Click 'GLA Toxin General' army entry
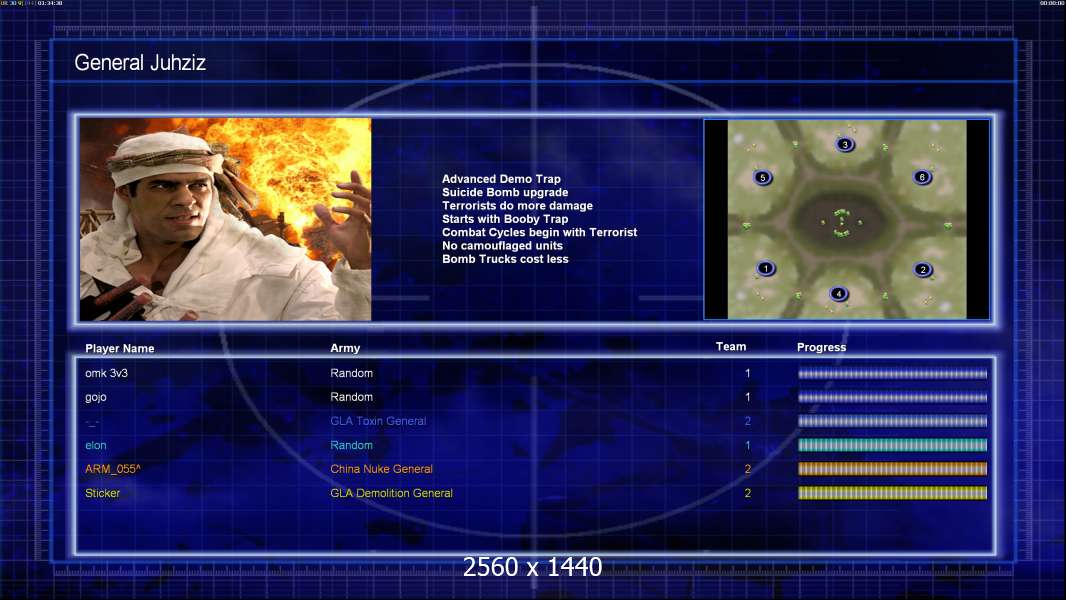This screenshot has height=600, width=1066. coord(378,421)
